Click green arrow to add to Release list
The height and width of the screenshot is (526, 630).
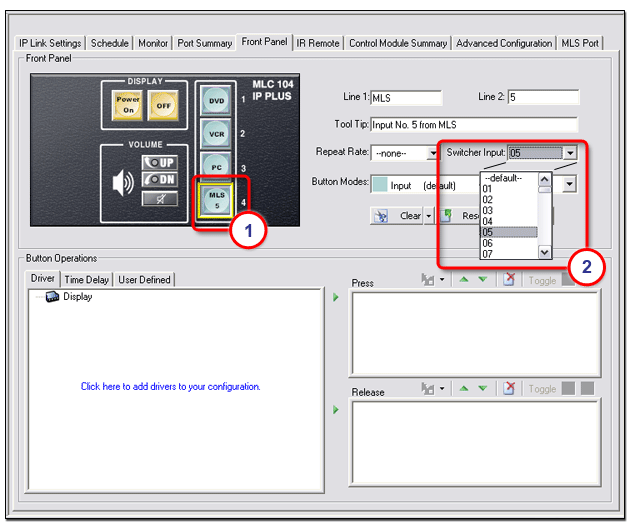tap(336, 410)
